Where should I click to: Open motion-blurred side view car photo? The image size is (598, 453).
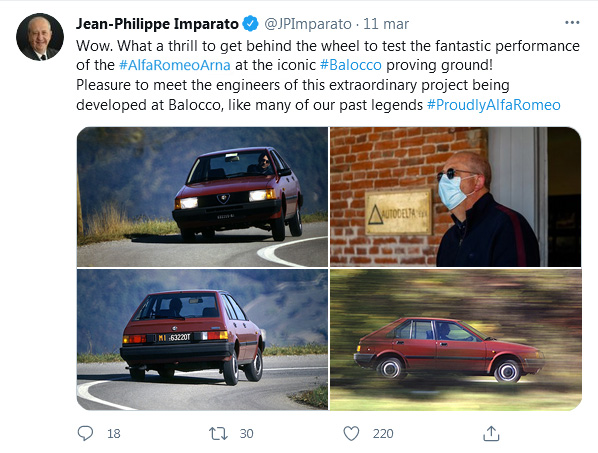tap(456, 340)
